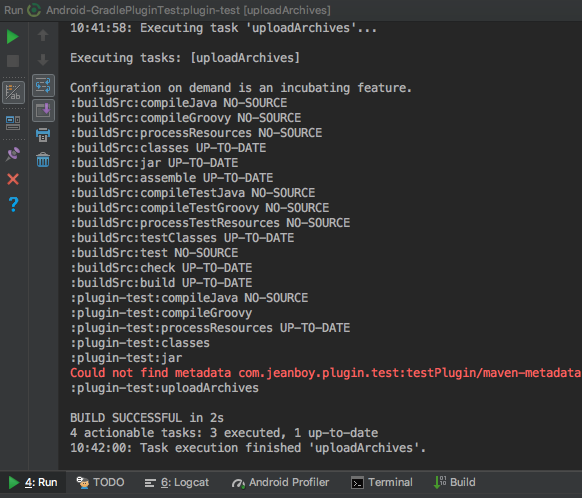The height and width of the screenshot is (498, 582).
Task: Open help with the blue question mark
Action: pyautogui.click(x=13, y=204)
